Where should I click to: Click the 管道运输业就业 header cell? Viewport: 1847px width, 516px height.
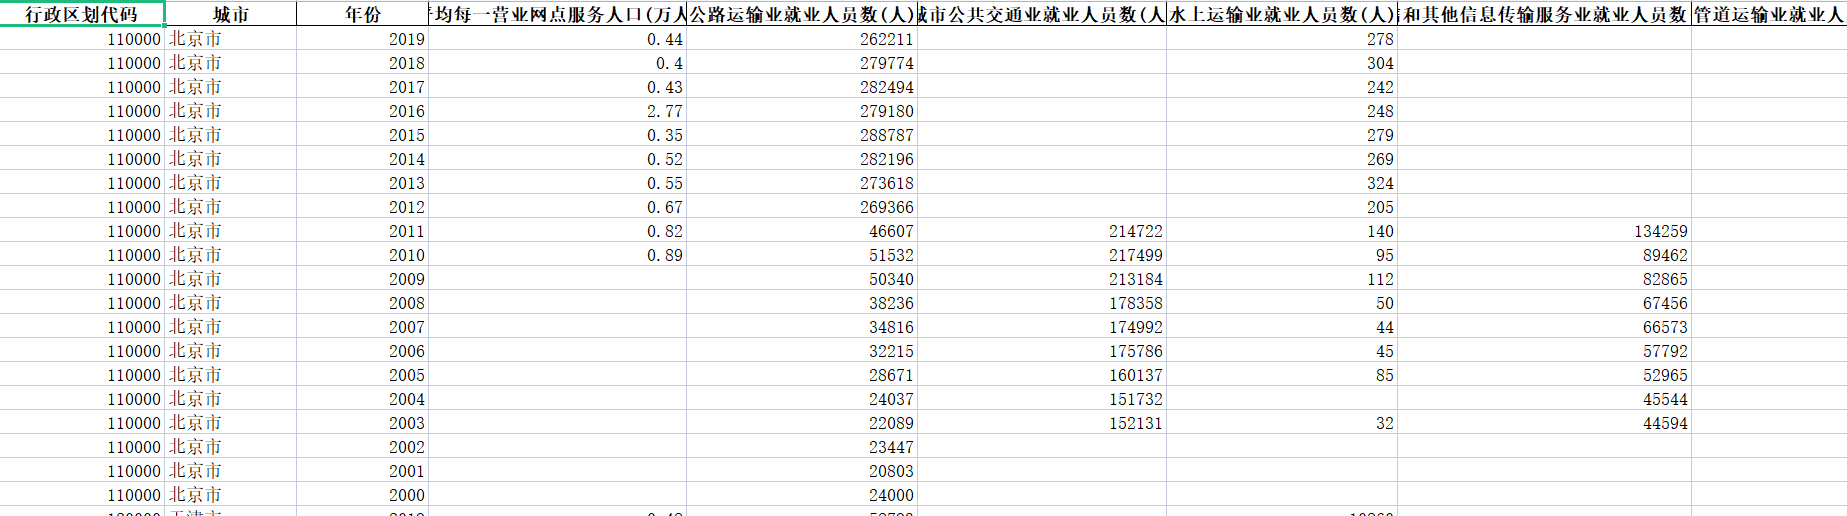click(x=1769, y=14)
